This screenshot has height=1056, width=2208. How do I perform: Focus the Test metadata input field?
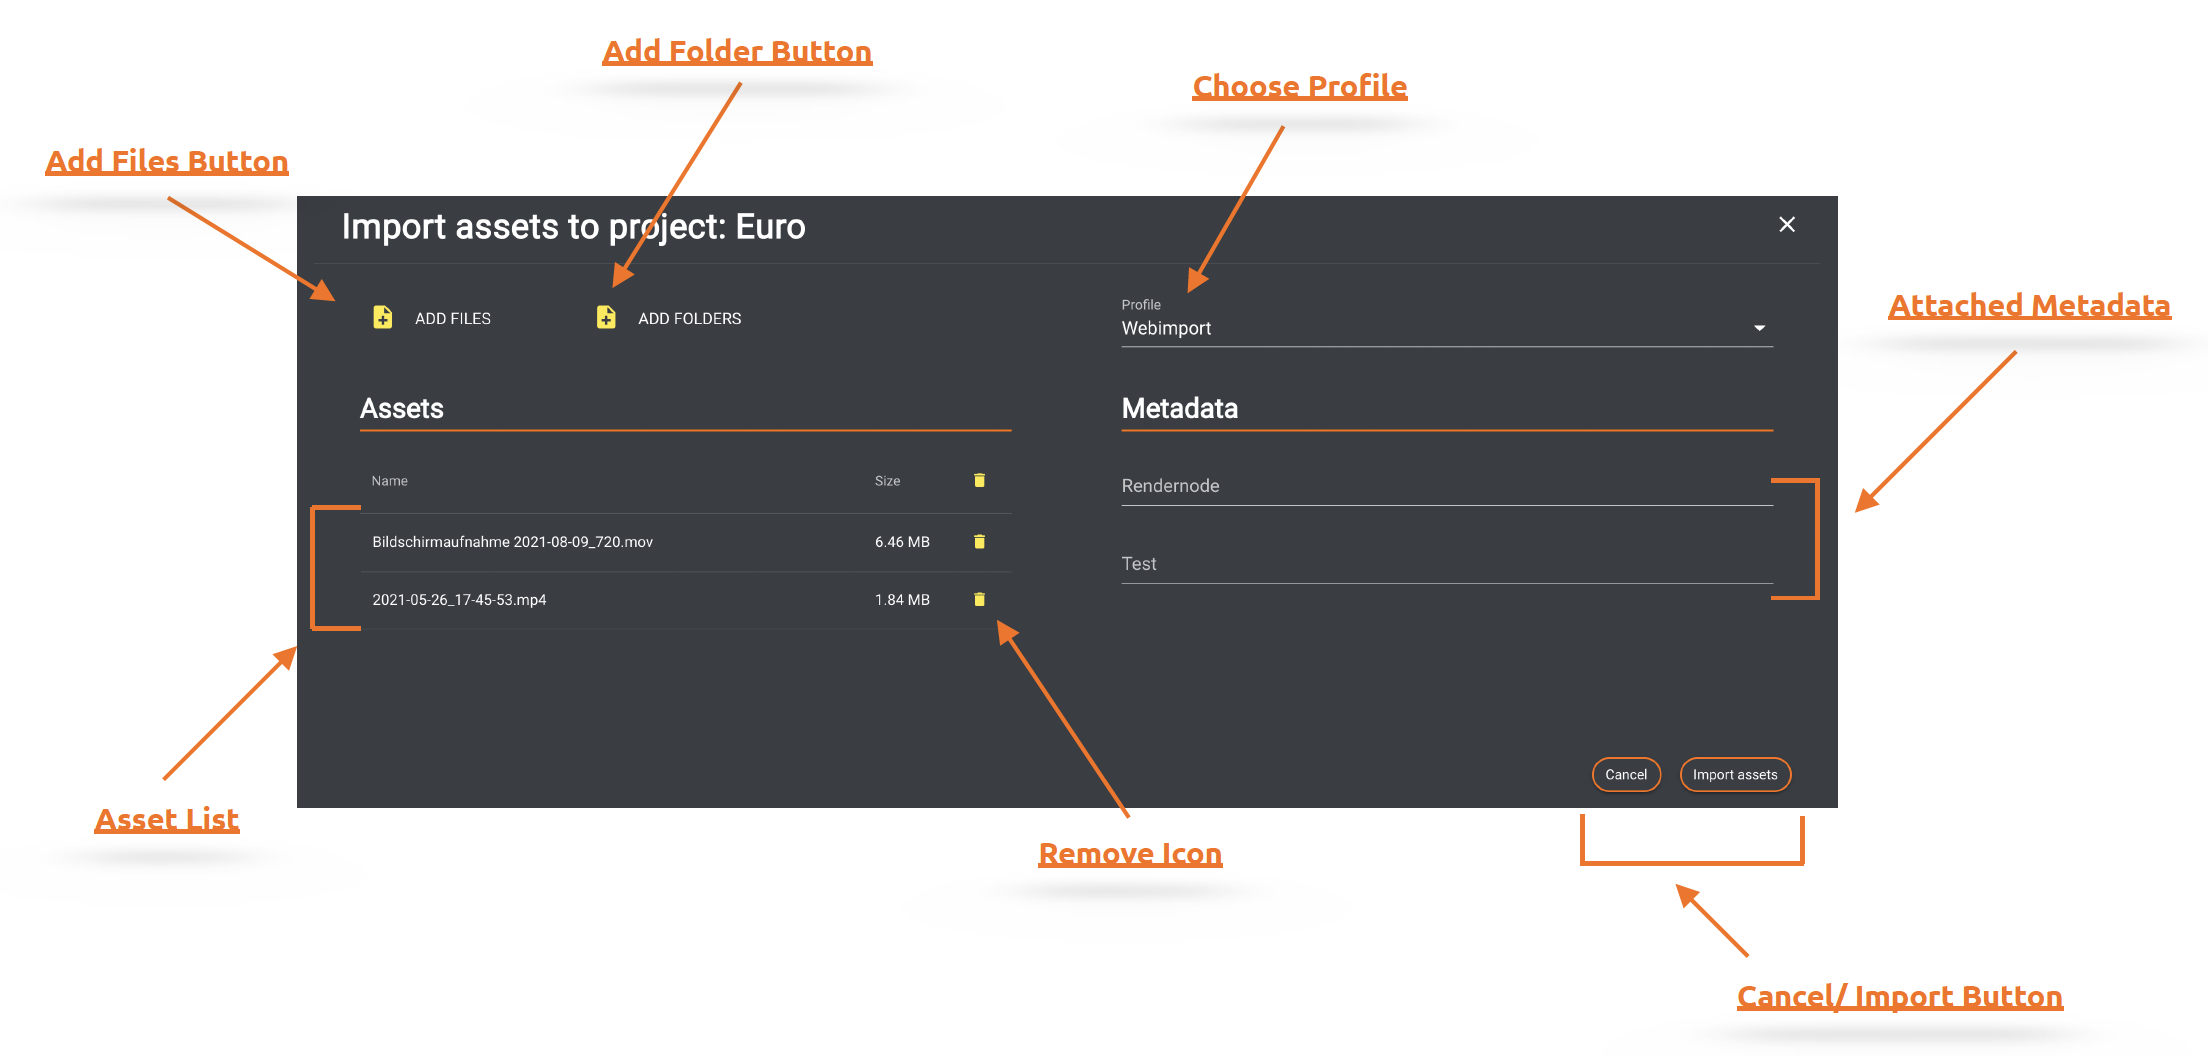coord(1445,564)
